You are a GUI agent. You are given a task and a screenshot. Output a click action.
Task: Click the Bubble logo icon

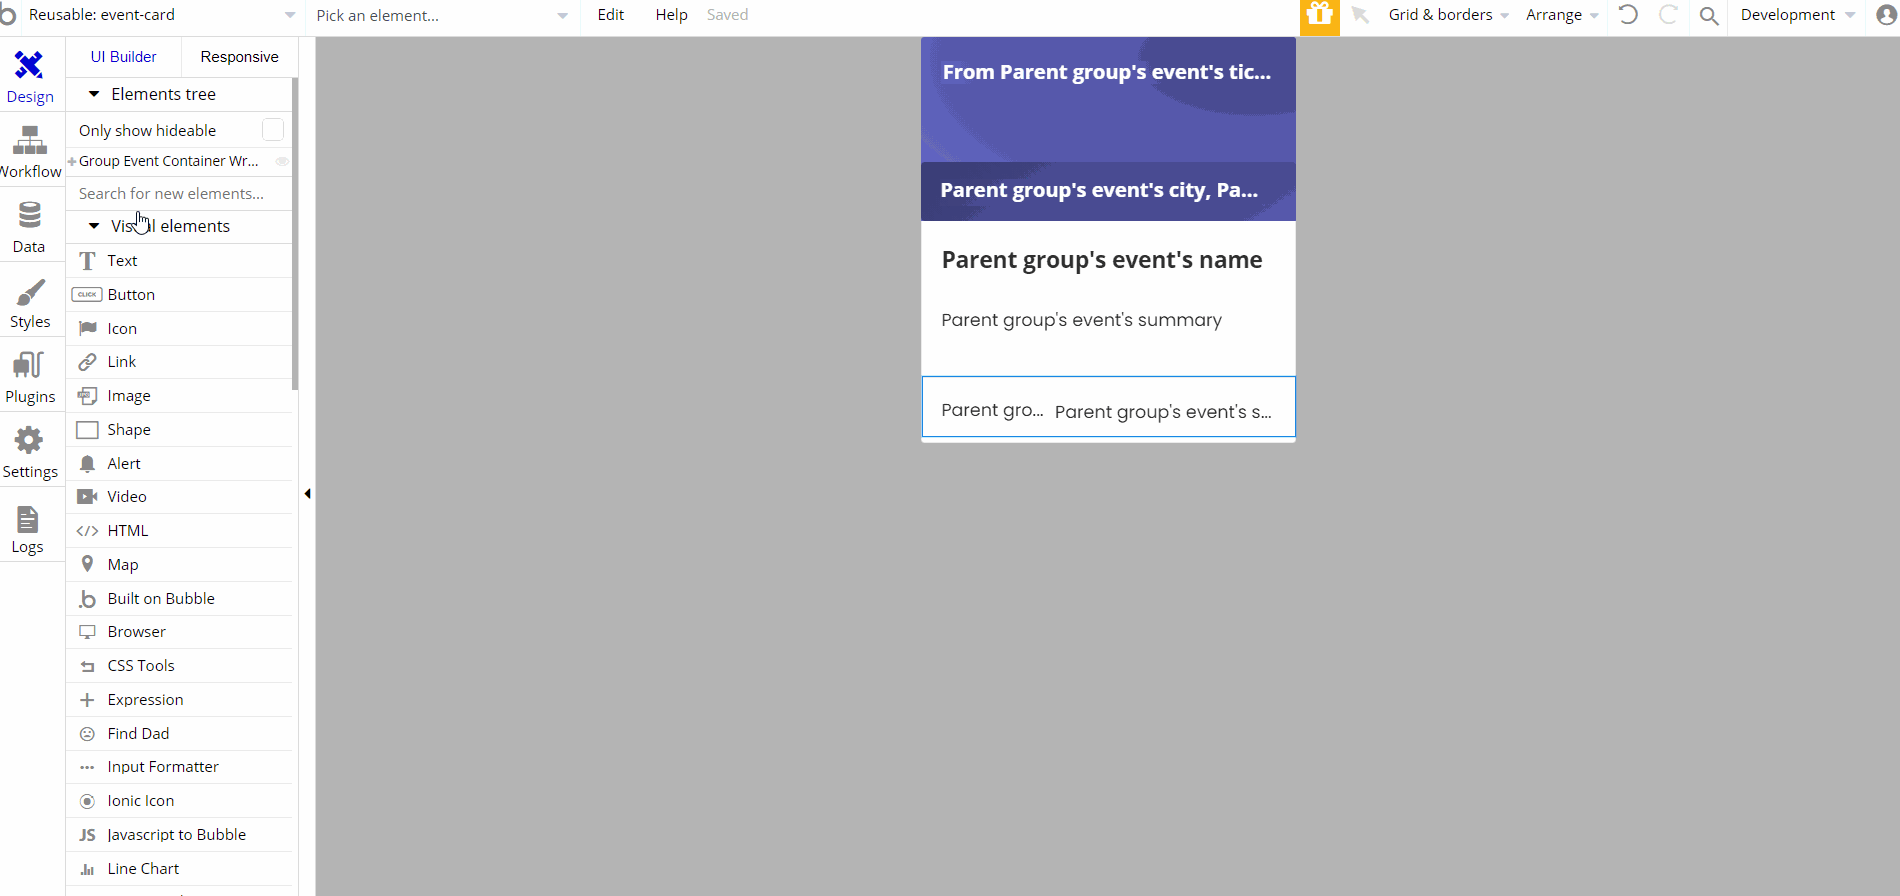(8, 15)
